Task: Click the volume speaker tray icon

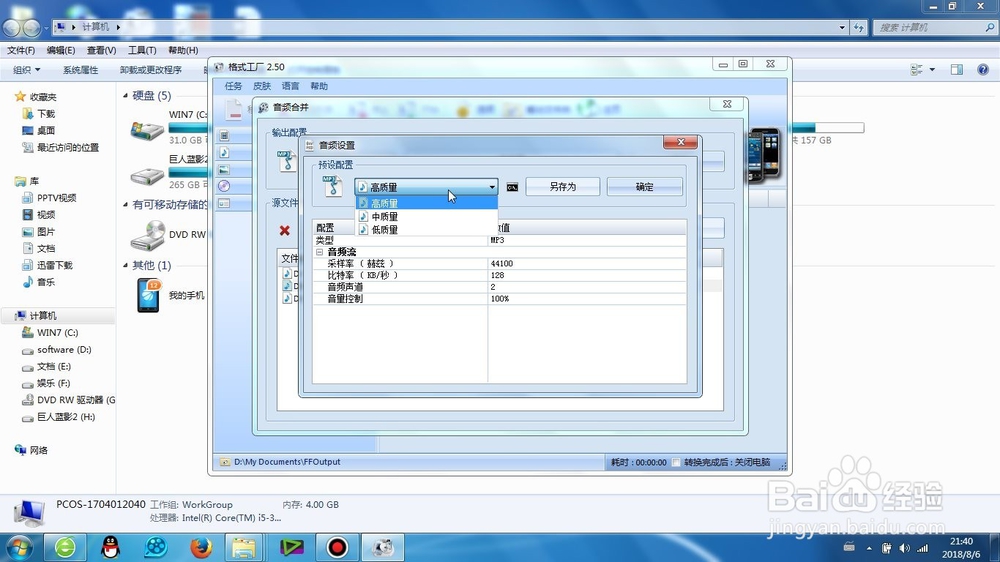Action: (904, 548)
